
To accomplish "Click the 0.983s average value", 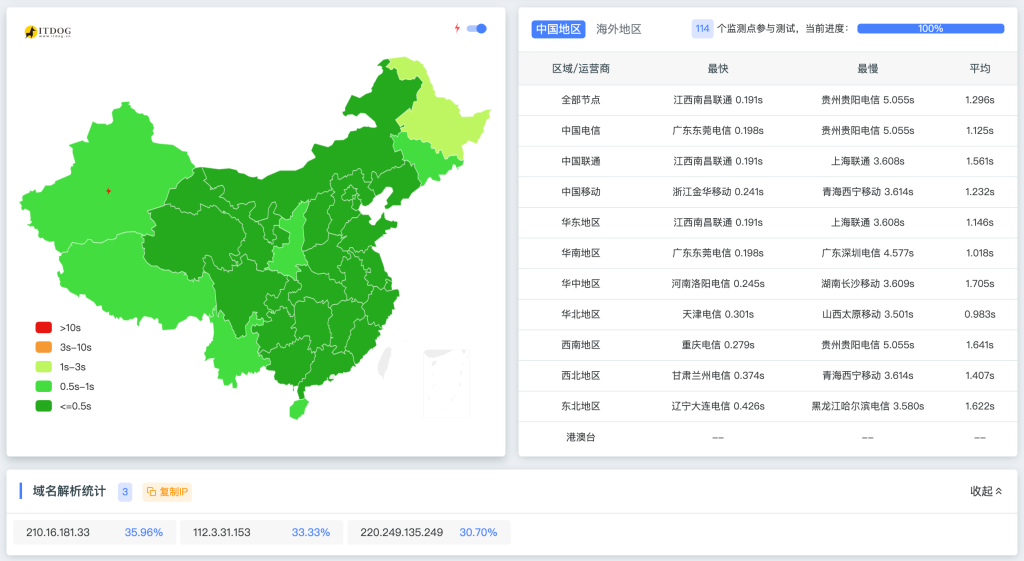I will point(980,315).
